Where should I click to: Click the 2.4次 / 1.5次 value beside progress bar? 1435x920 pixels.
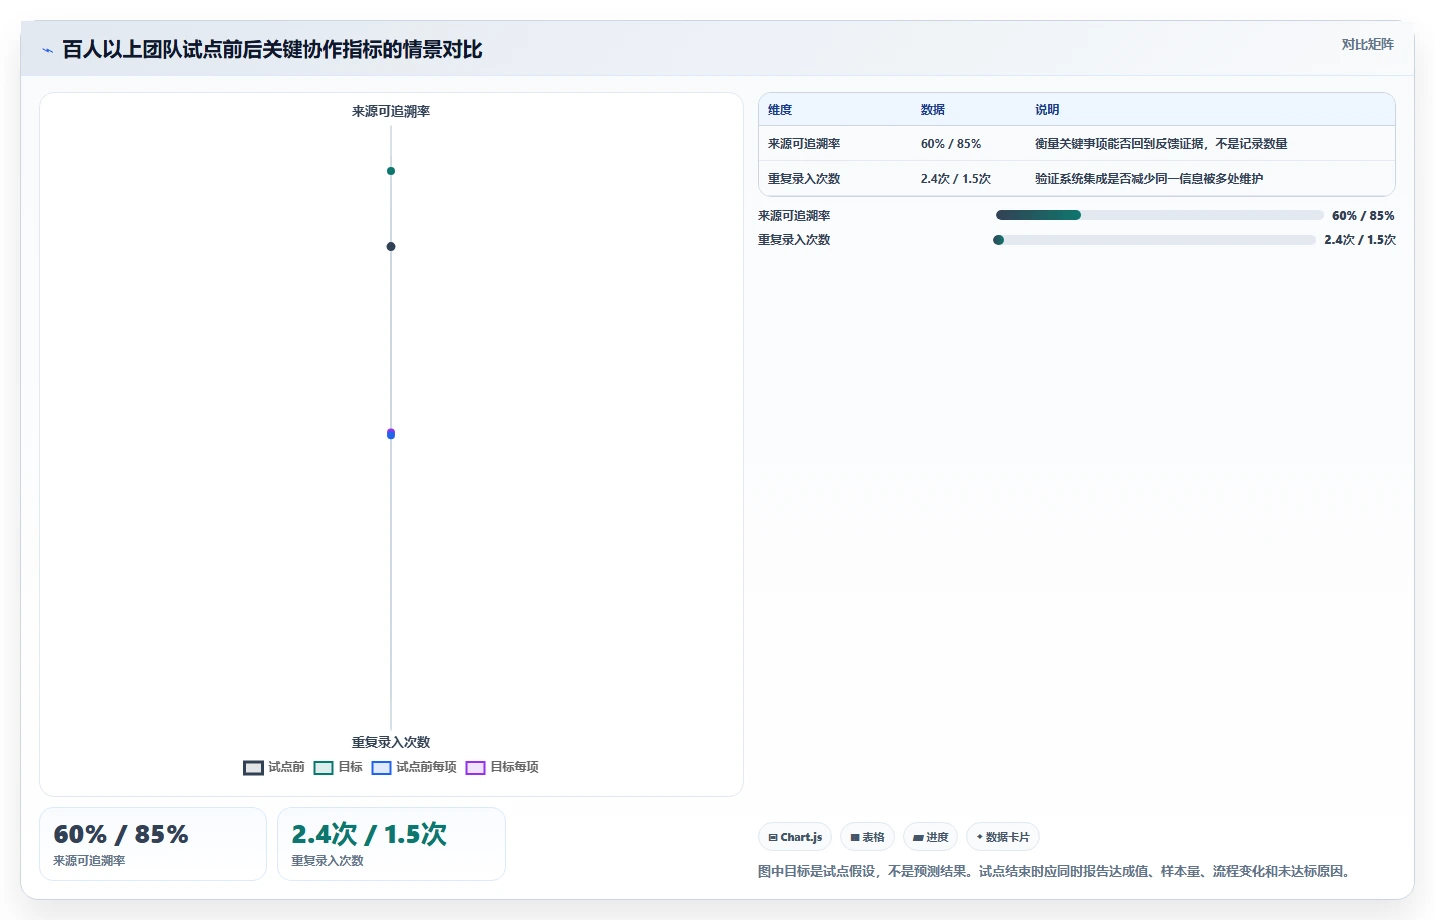point(1360,240)
